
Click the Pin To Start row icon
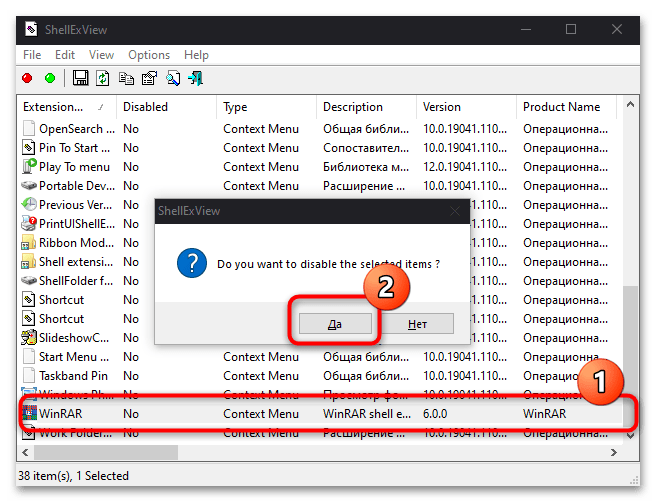tap(28, 148)
